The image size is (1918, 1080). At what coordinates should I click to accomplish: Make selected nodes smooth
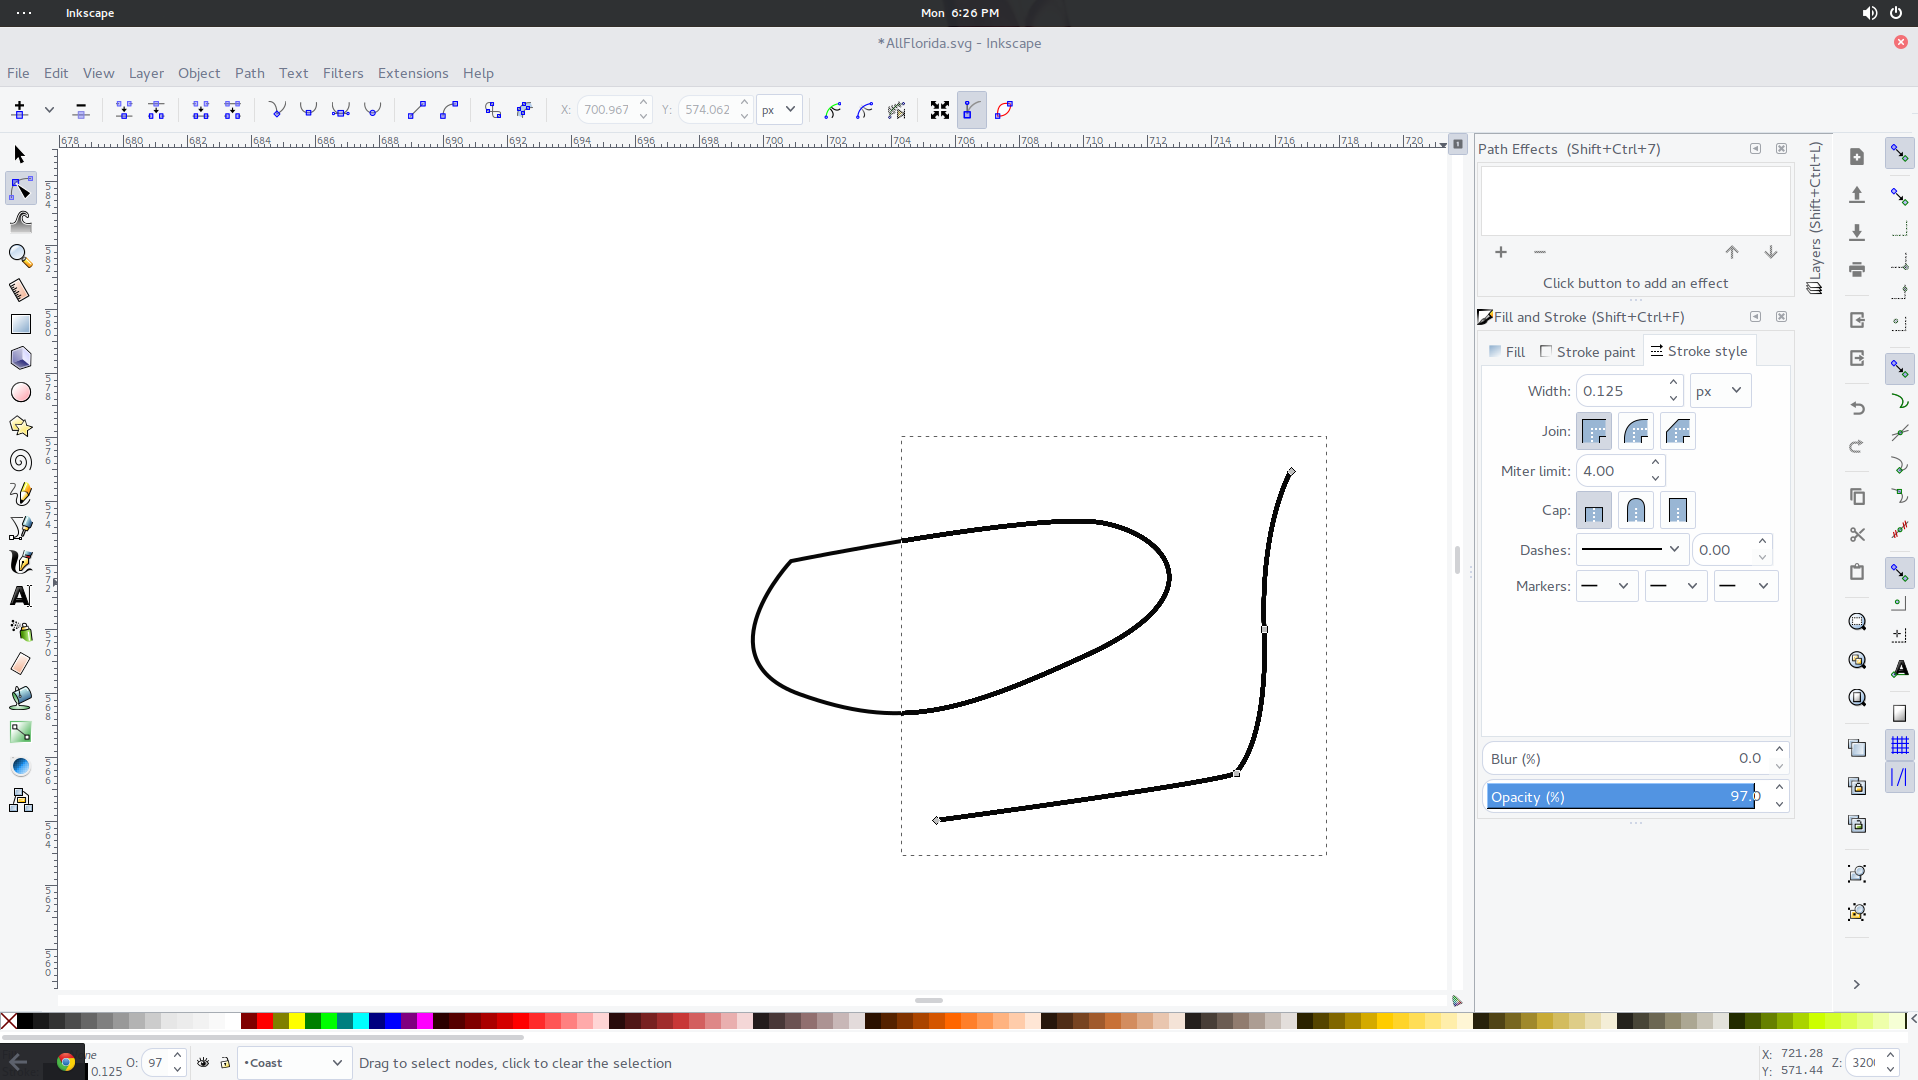pyautogui.click(x=308, y=110)
